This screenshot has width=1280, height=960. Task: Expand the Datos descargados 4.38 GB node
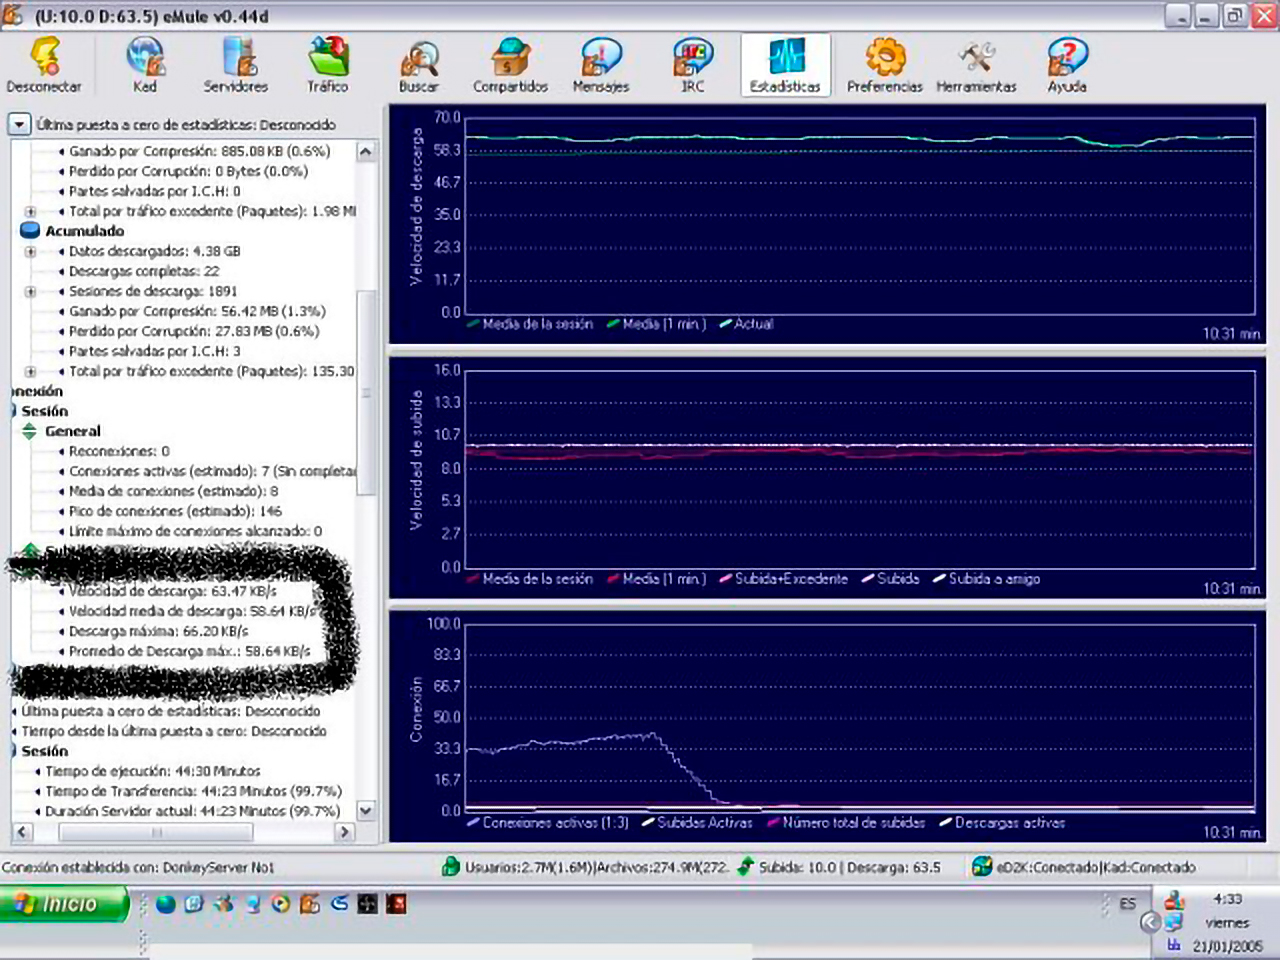[x=30, y=251]
